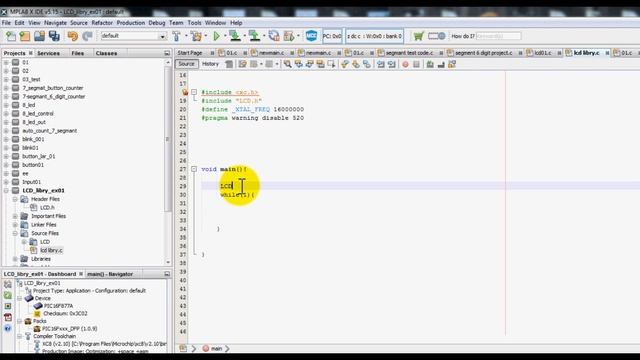Image resolution: width=640 pixels, height=360 pixels.
Task: Click the topmost icon in the Dashboard sidebar
Action: 8,284
